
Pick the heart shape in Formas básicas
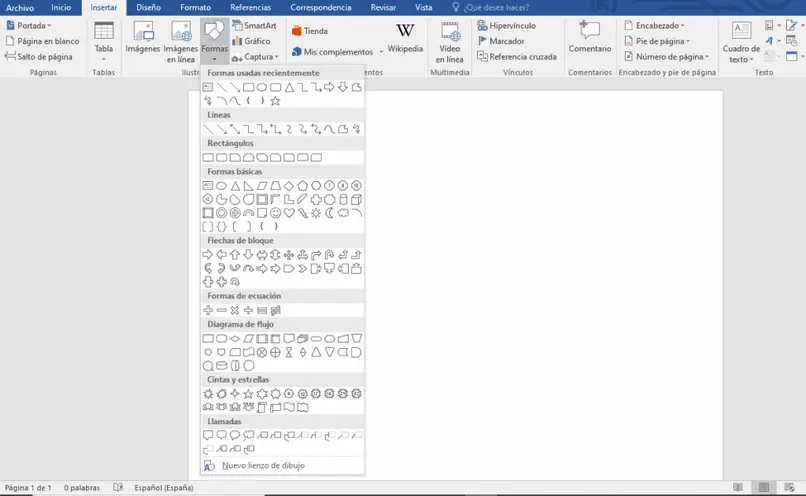pyautogui.click(x=289, y=213)
